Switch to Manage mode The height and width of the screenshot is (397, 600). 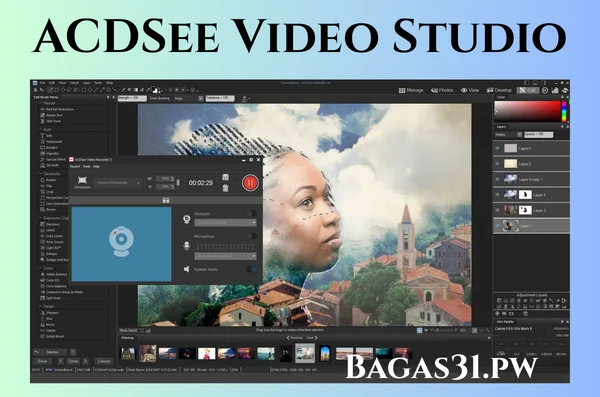pos(411,90)
